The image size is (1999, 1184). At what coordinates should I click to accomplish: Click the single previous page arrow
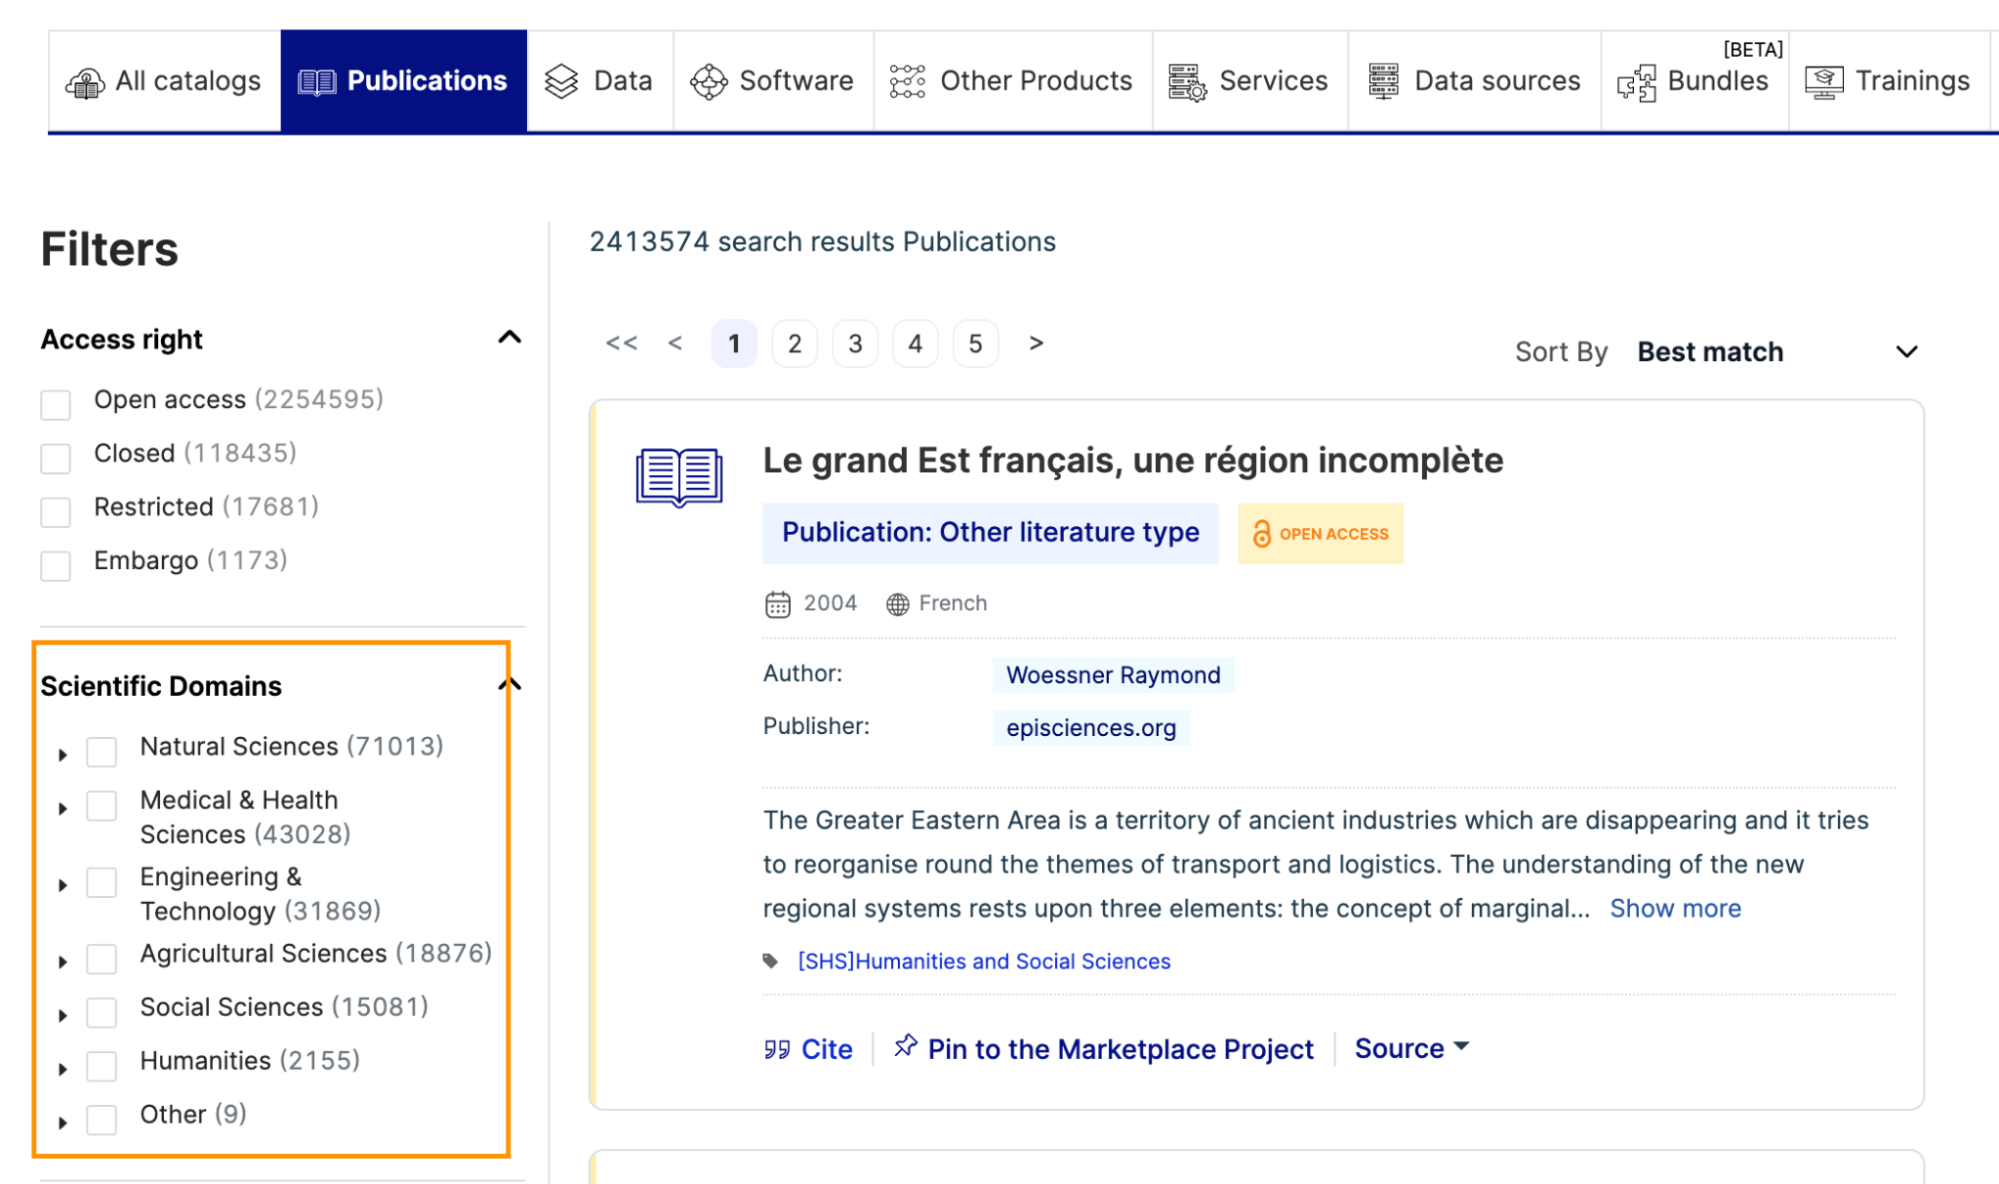675,343
